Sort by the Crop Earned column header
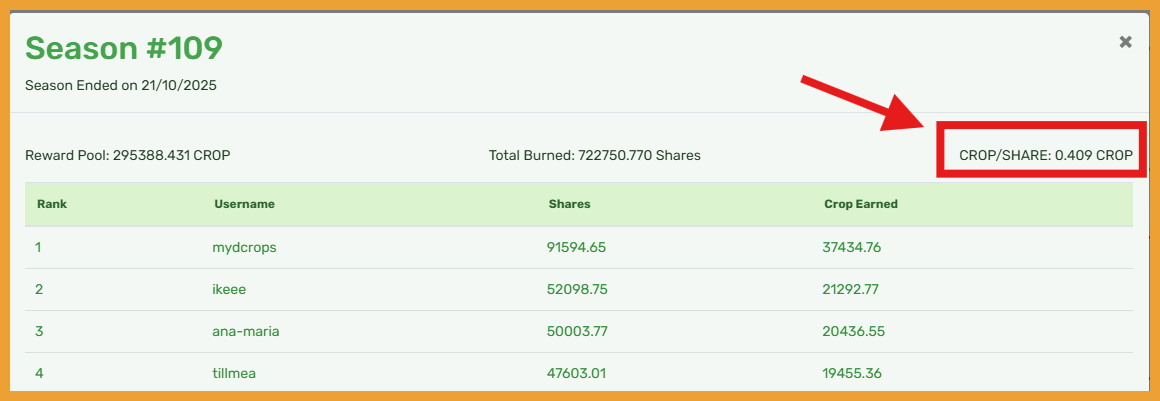The height and width of the screenshot is (401, 1160). 860,204
